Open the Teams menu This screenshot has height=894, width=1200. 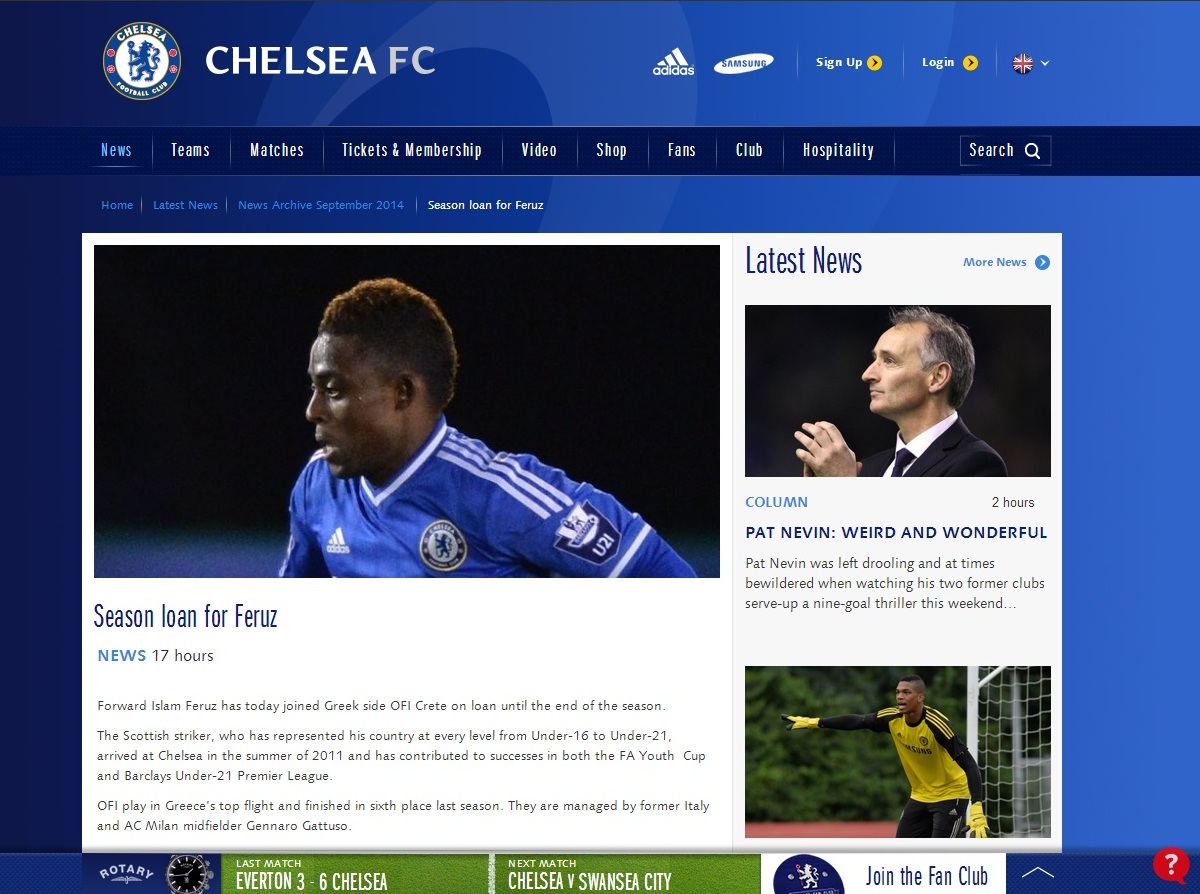coord(190,150)
